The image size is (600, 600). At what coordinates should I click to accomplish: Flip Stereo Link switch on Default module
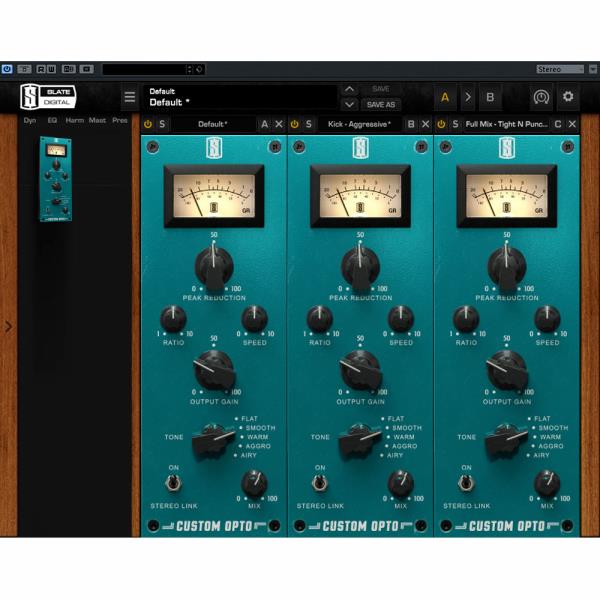(x=173, y=483)
